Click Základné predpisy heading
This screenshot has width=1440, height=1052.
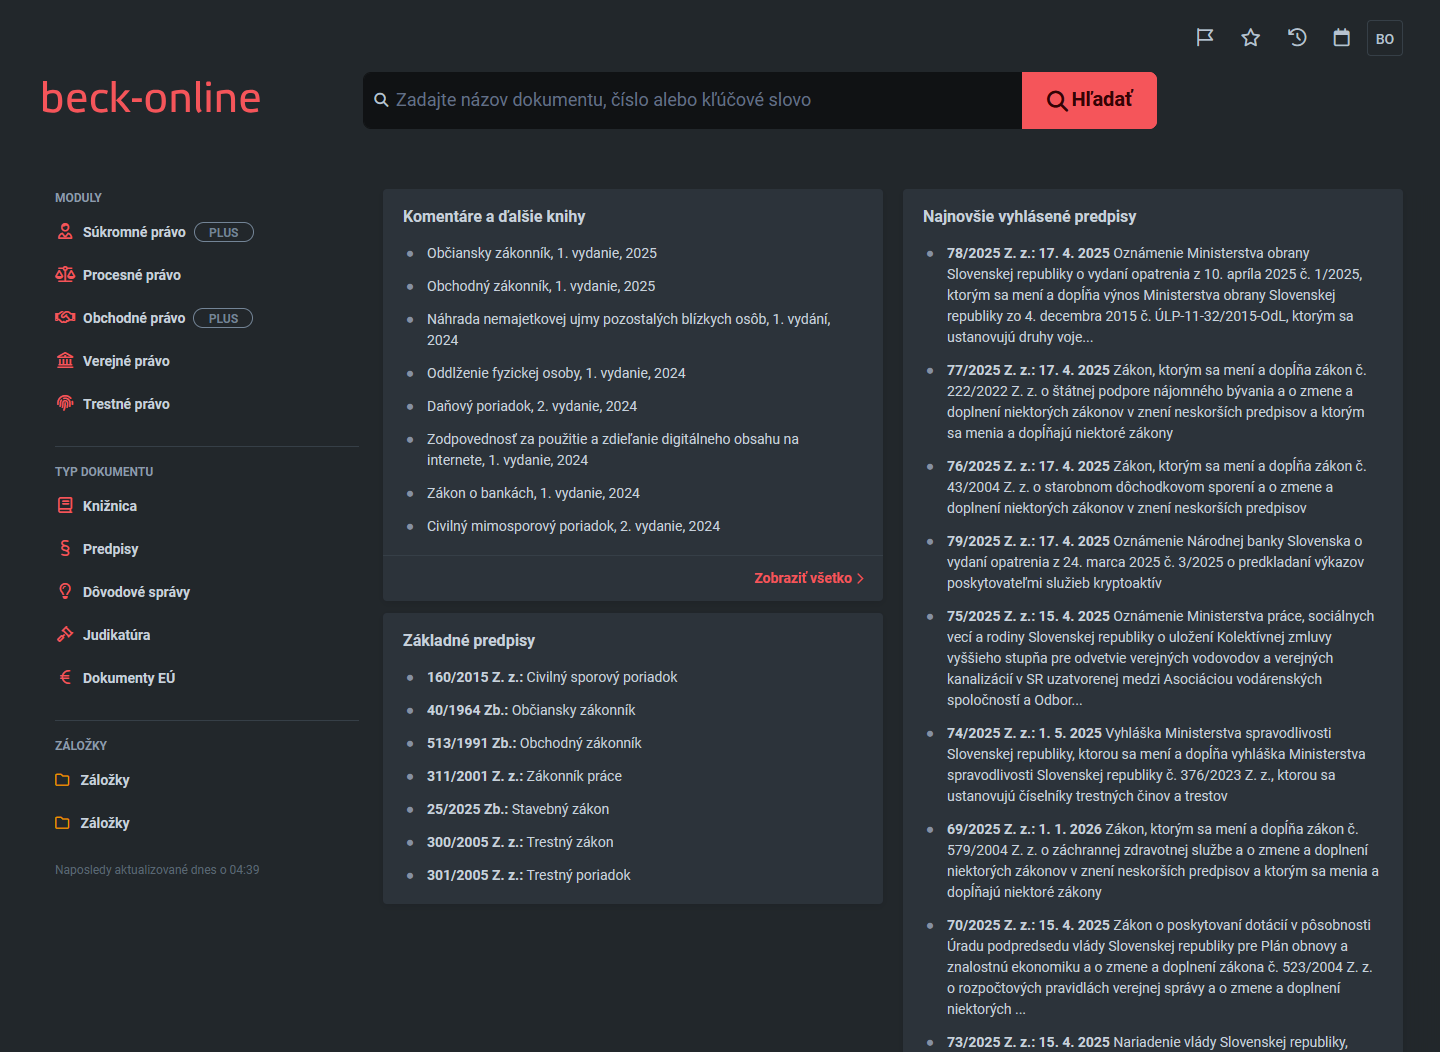click(469, 640)
